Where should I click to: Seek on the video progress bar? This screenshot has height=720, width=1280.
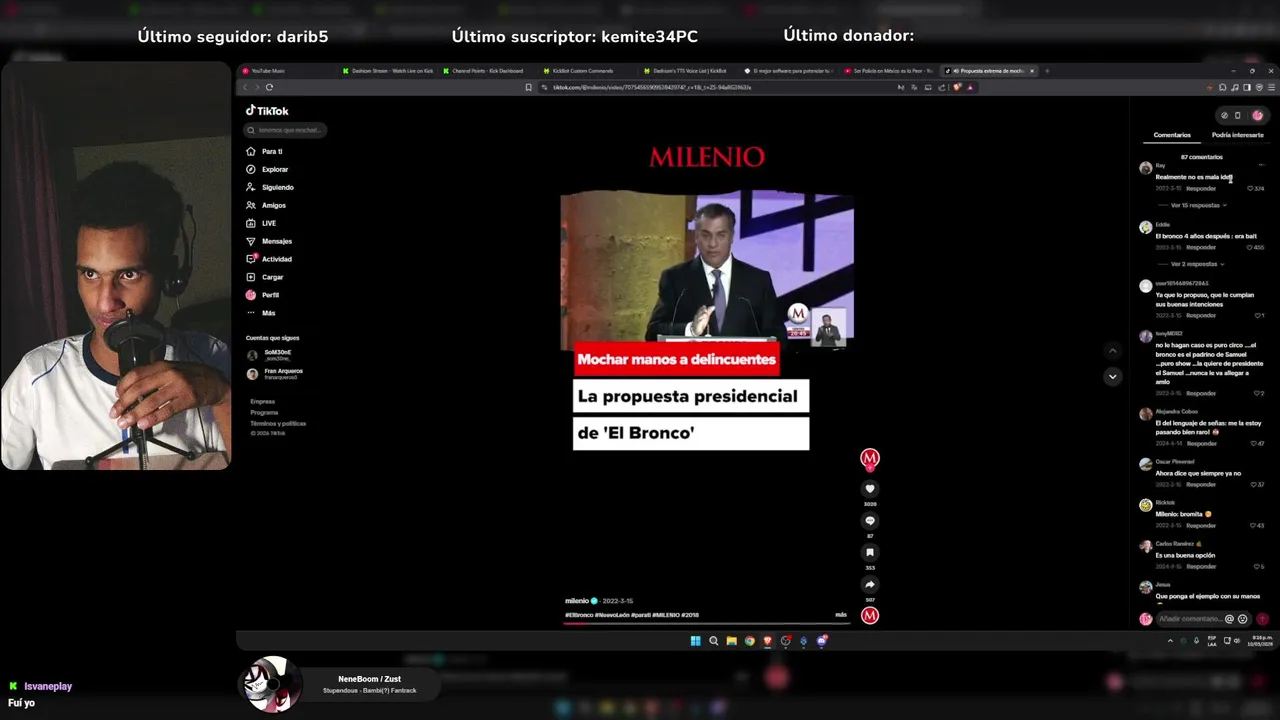(706, 623)
